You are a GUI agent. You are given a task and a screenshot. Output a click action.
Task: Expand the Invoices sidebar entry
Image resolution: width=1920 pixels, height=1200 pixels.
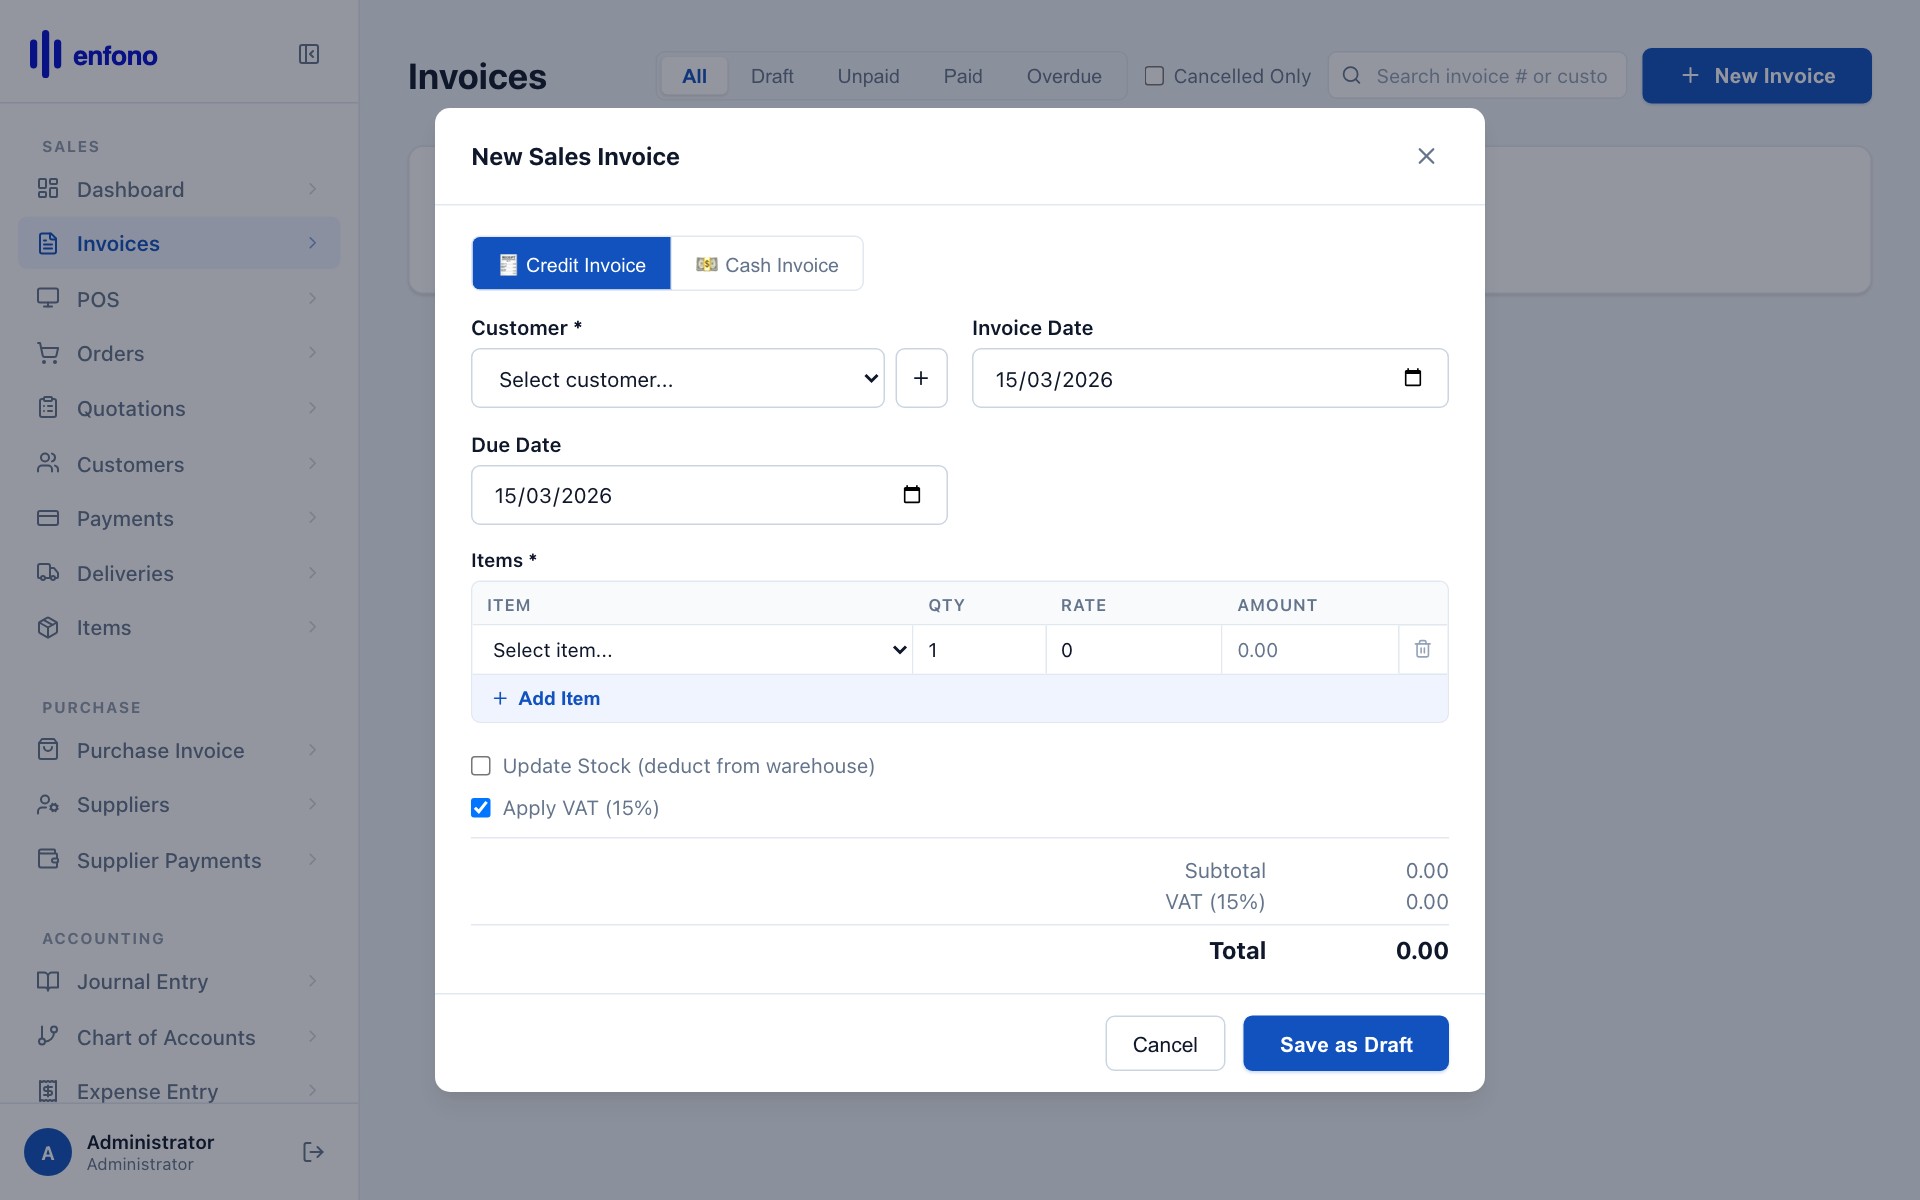pyautogui.click(x=312, y=242)
